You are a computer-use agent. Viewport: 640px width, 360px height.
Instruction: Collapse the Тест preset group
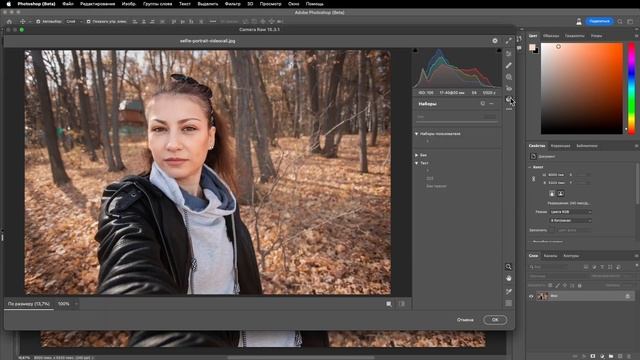416,163
